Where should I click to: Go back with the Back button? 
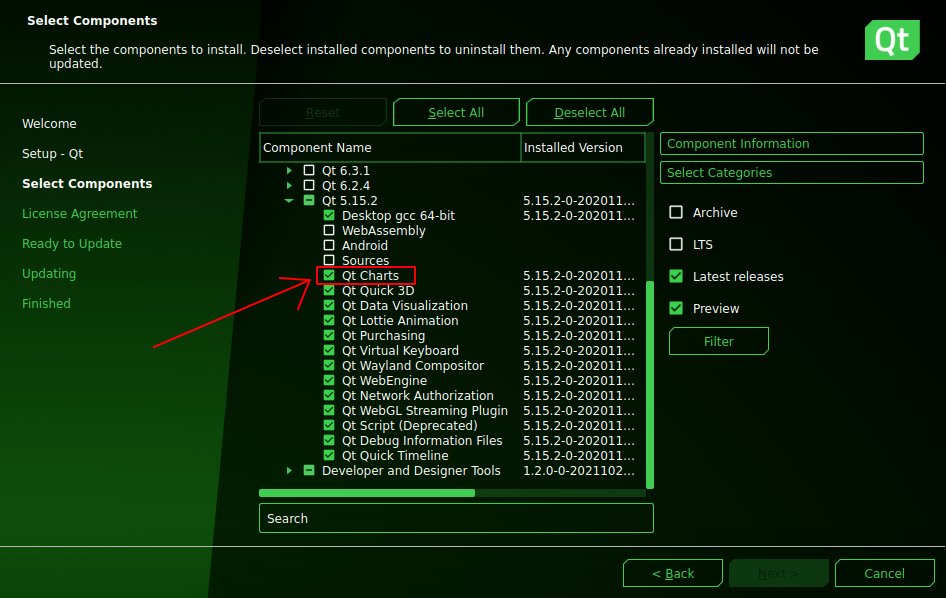pyautogui.click(x=673, y=573)
